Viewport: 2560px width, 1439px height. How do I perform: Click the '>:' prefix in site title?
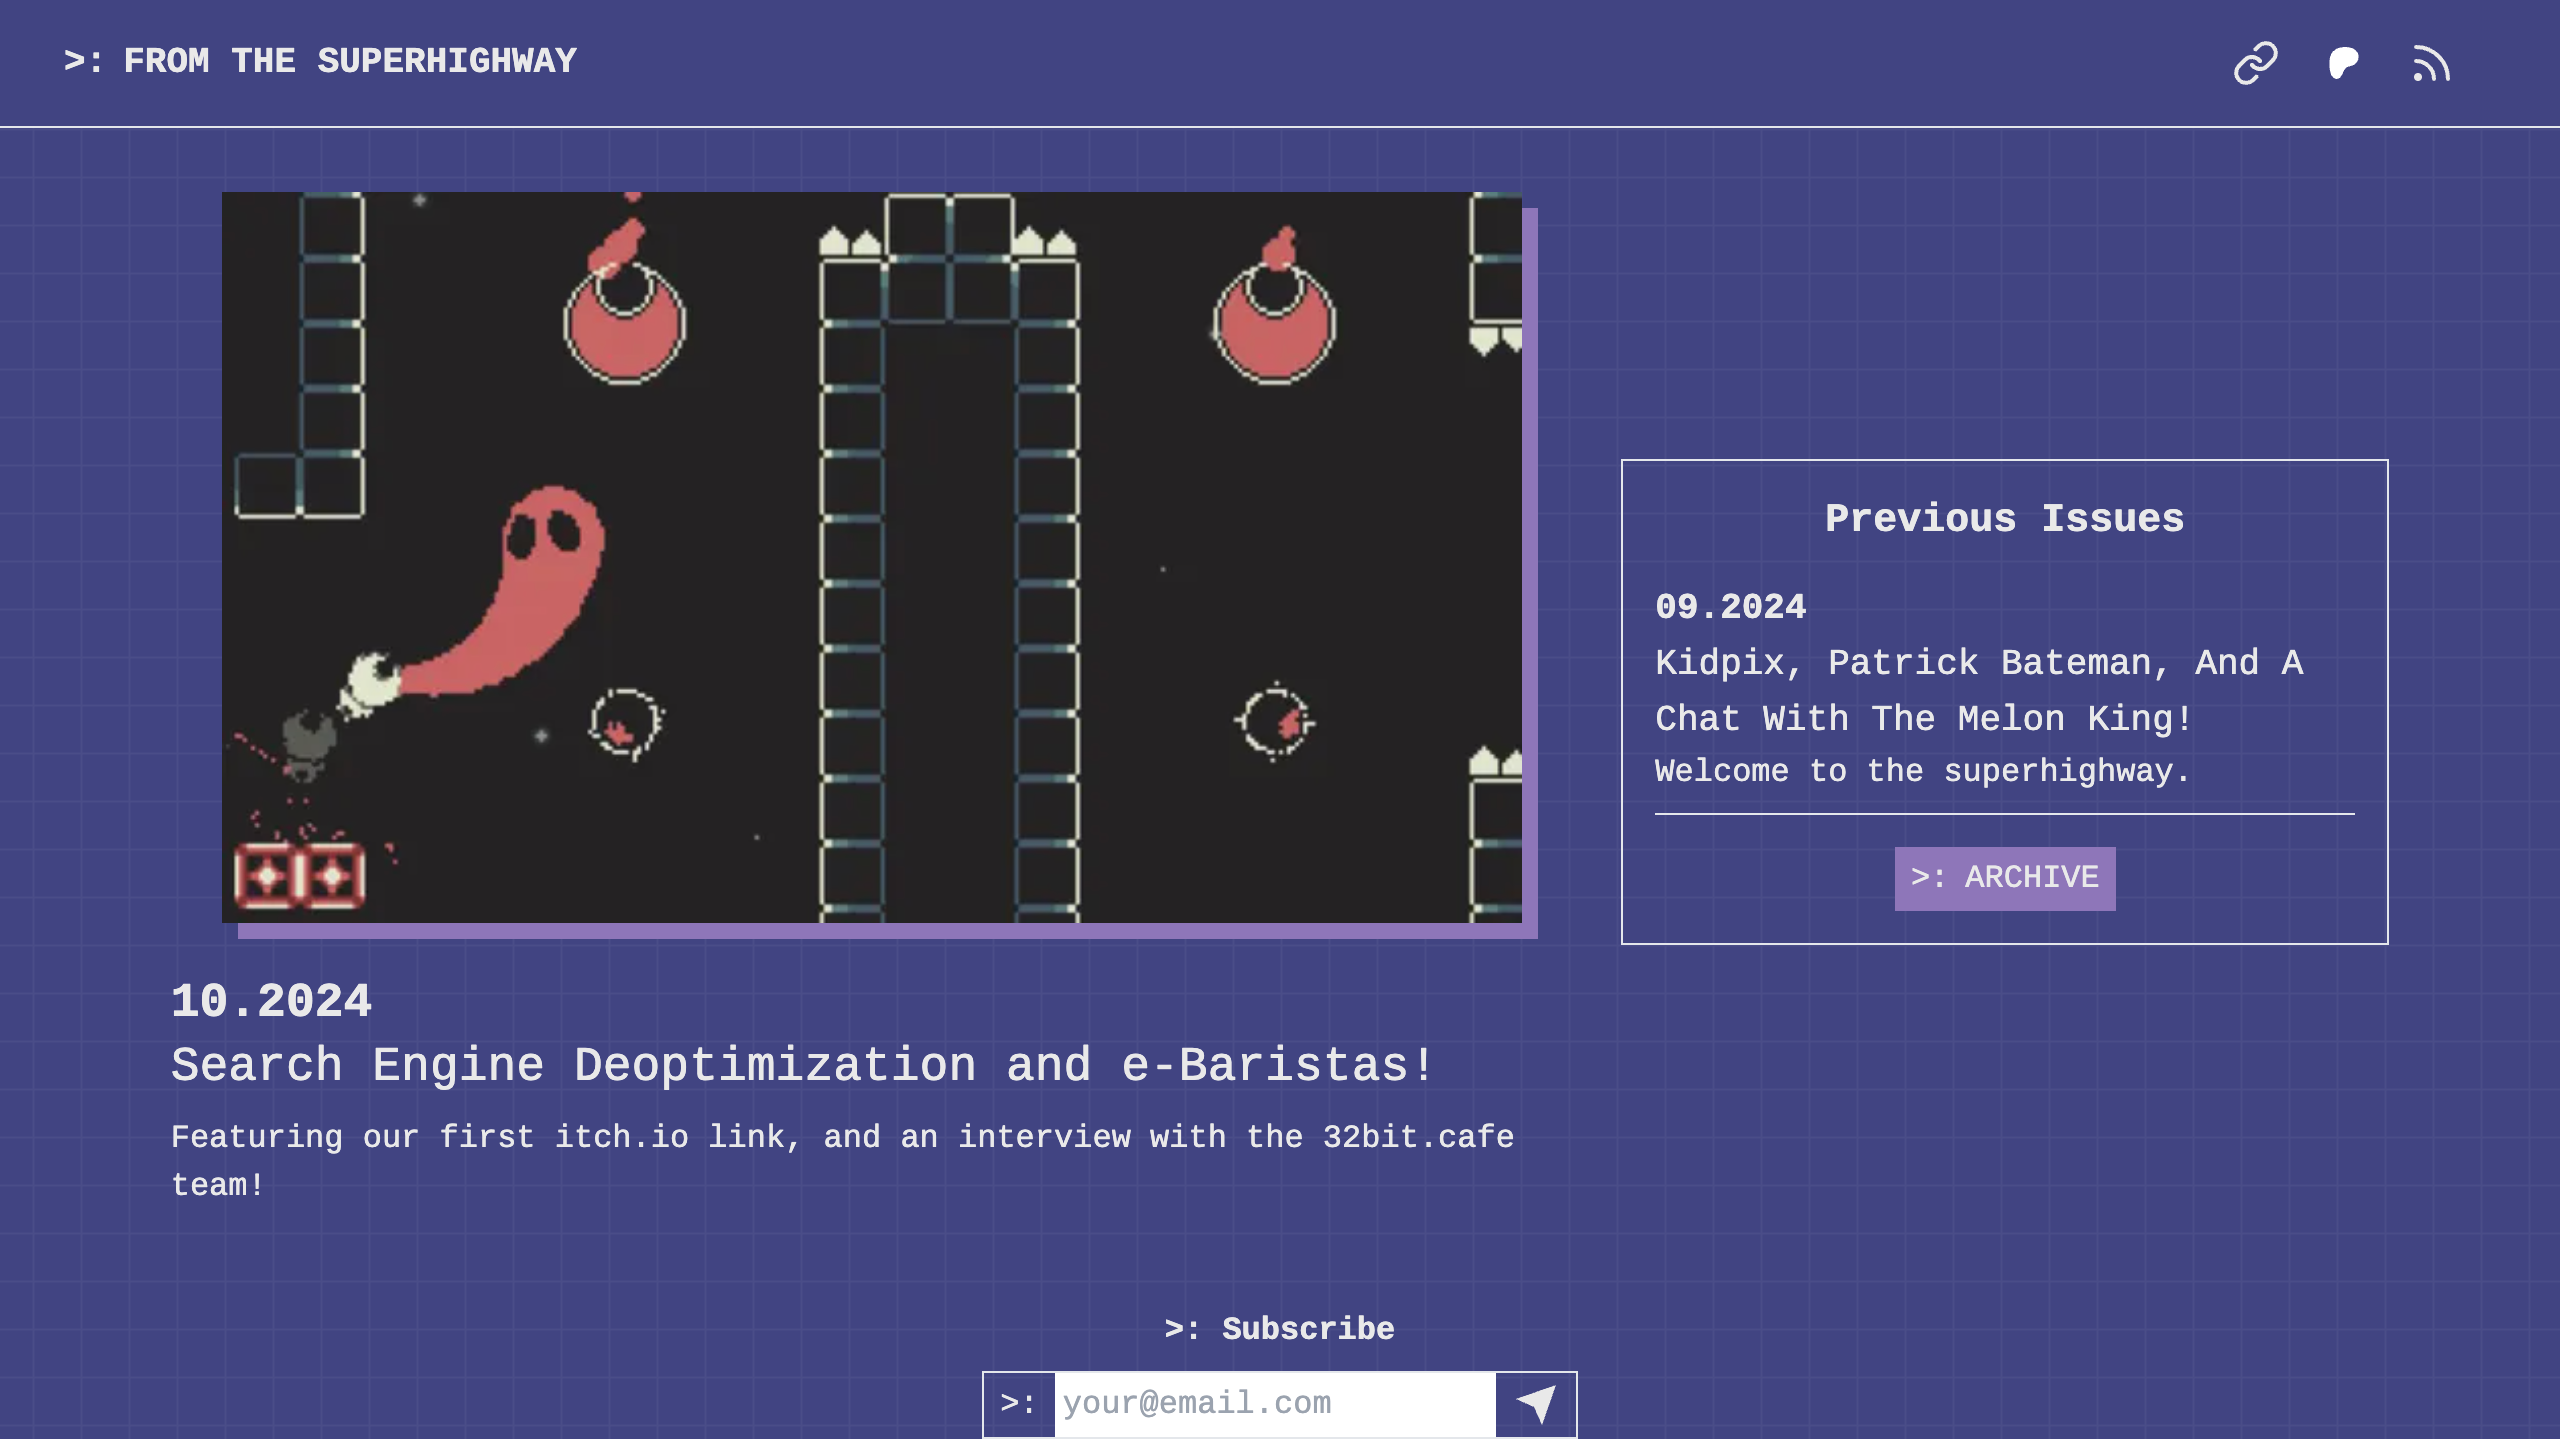[83, 61]
